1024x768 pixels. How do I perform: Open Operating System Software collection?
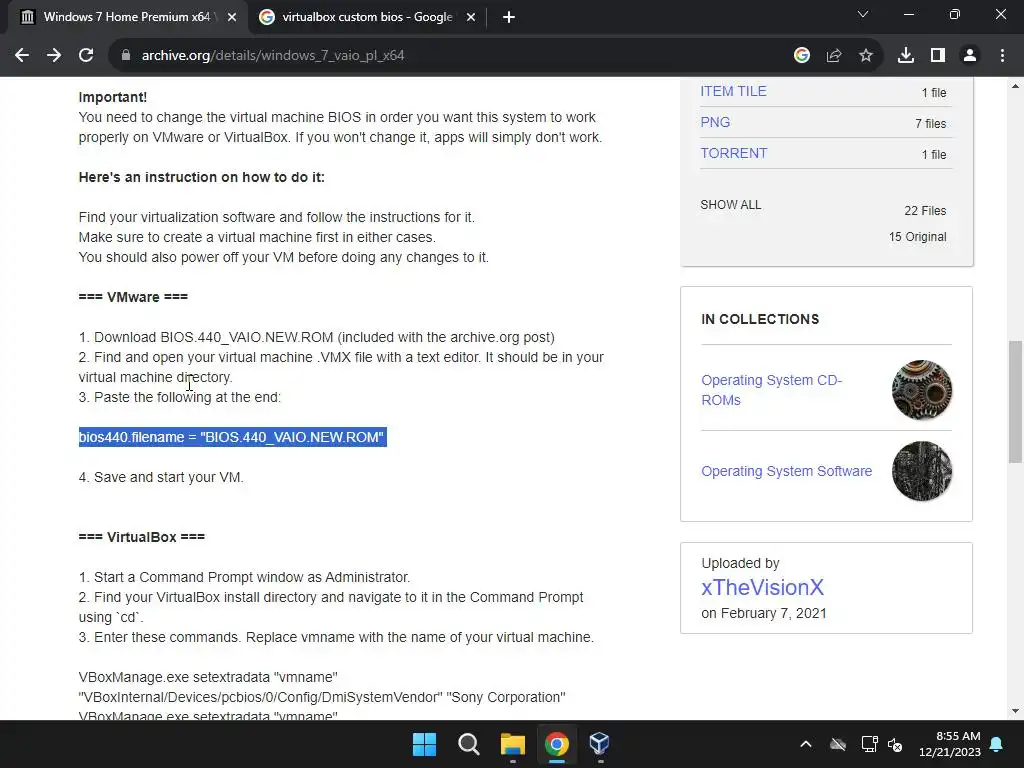click(786, 471)
